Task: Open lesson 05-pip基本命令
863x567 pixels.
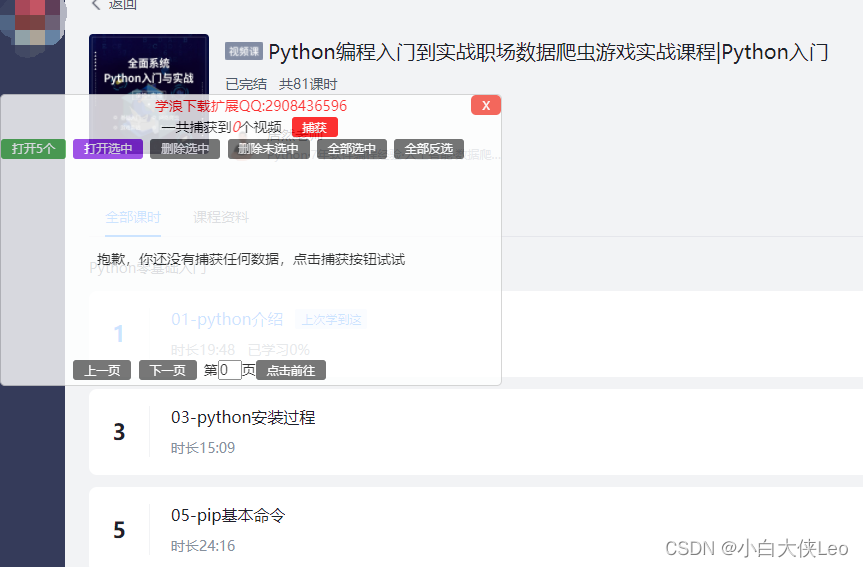Action: 228,515
